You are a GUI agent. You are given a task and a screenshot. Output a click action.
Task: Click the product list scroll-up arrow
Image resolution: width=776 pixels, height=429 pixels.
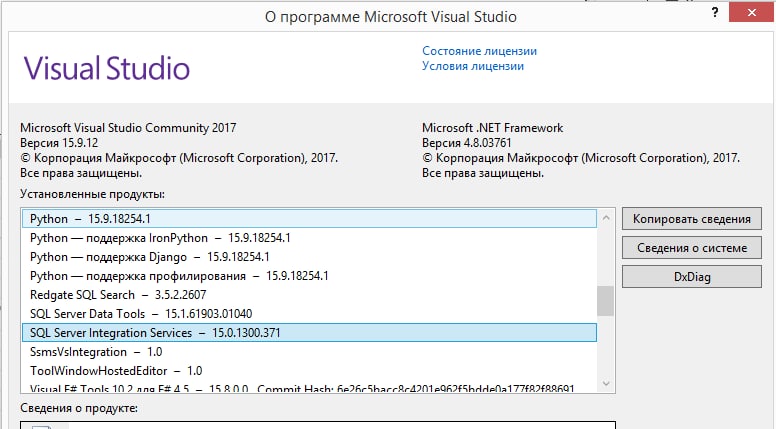pyautogui.click(x=606, y=218)
